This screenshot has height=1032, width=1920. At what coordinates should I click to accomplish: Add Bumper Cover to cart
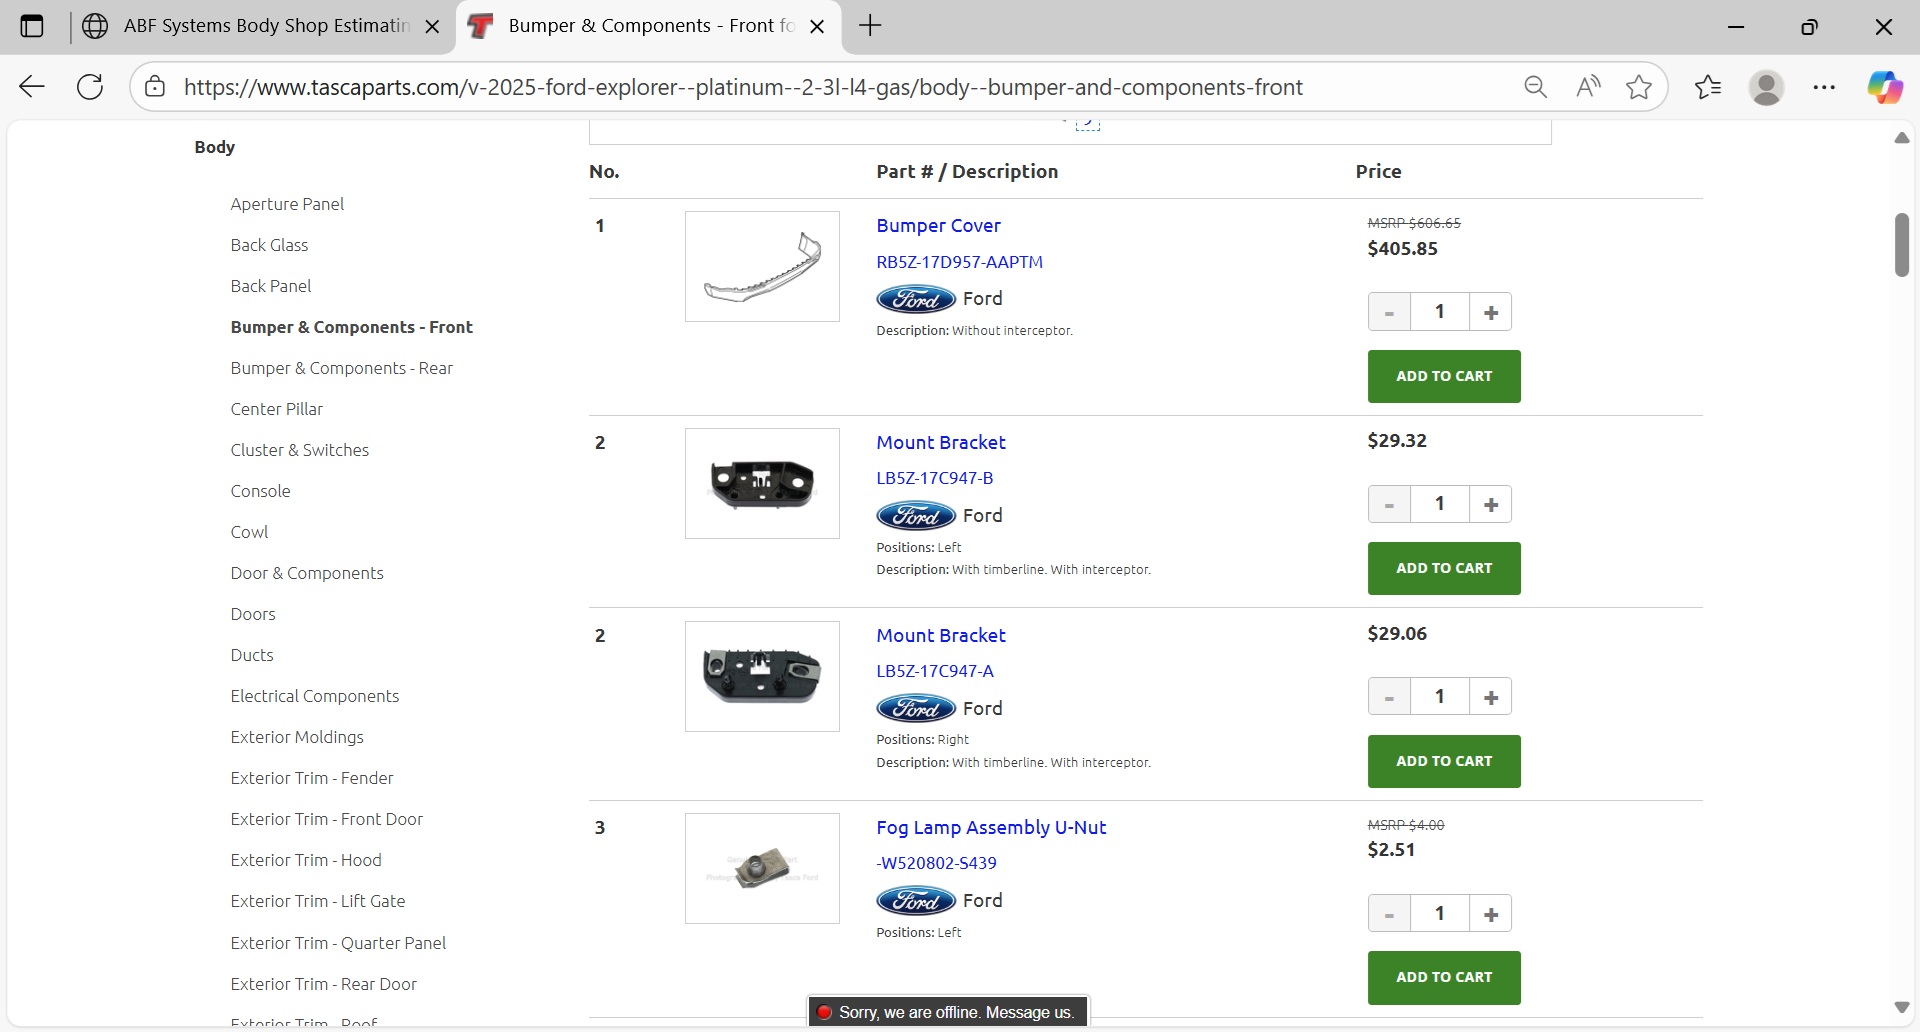point(1443,376)
